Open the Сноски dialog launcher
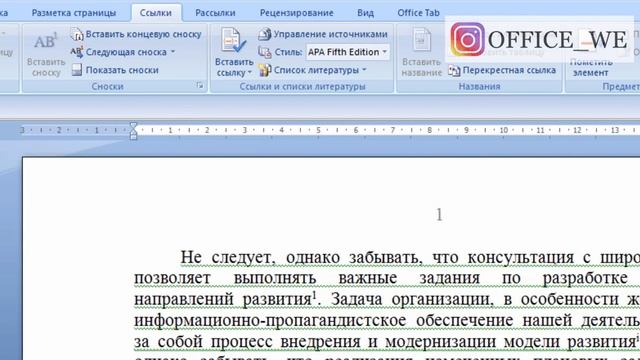640x360 pixels. pyautogui.click(x=200, y=86)
